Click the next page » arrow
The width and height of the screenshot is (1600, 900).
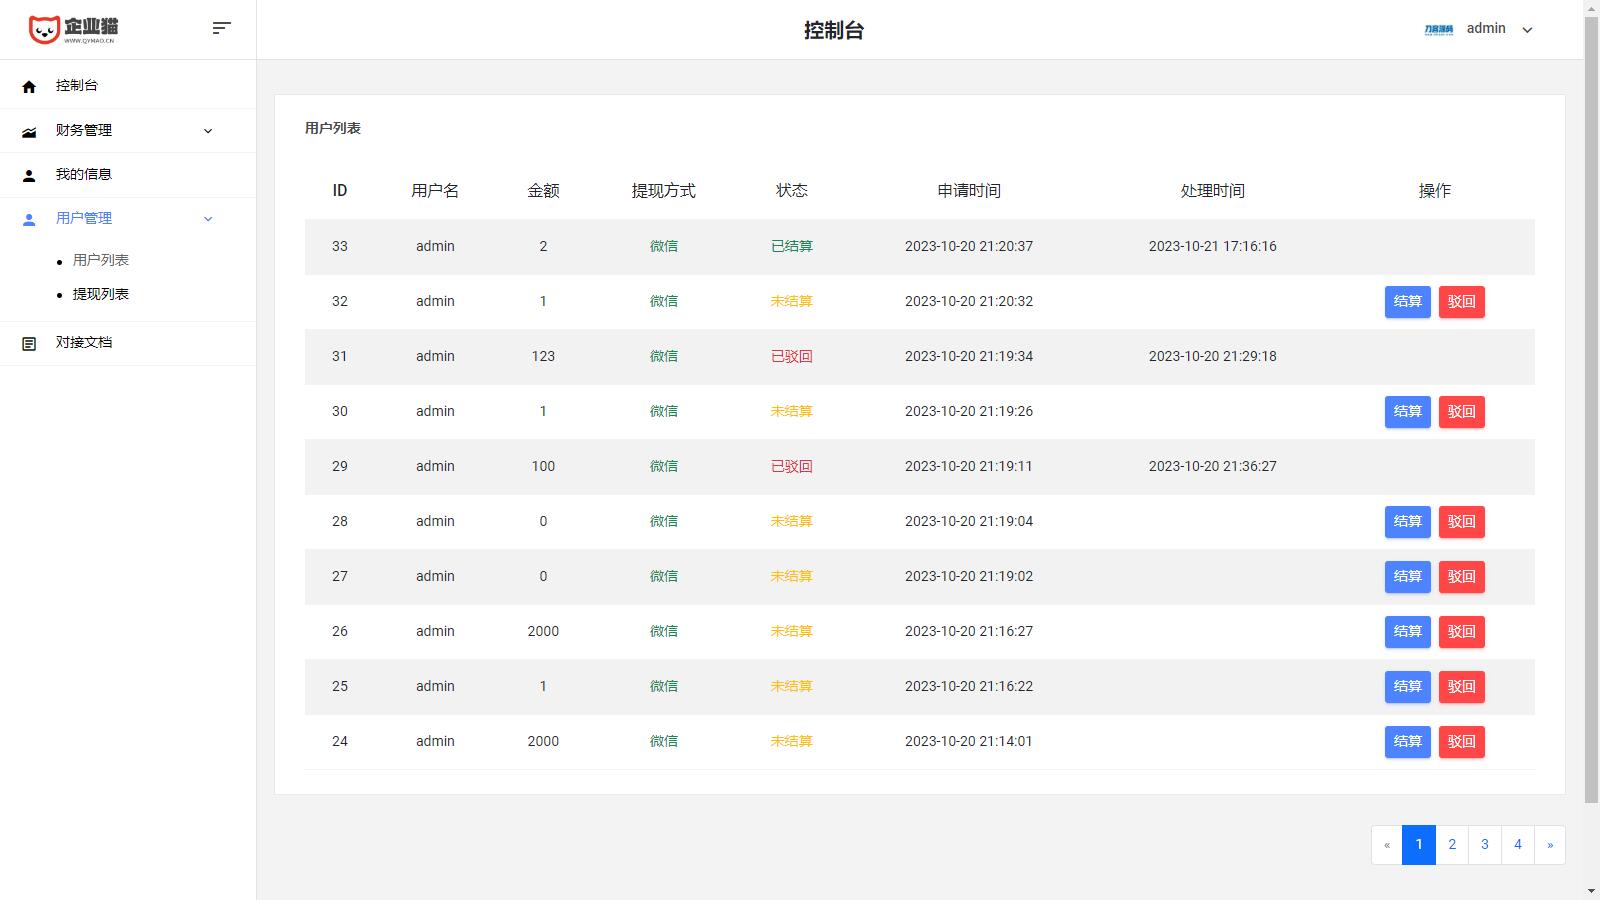pos(1550,845)
